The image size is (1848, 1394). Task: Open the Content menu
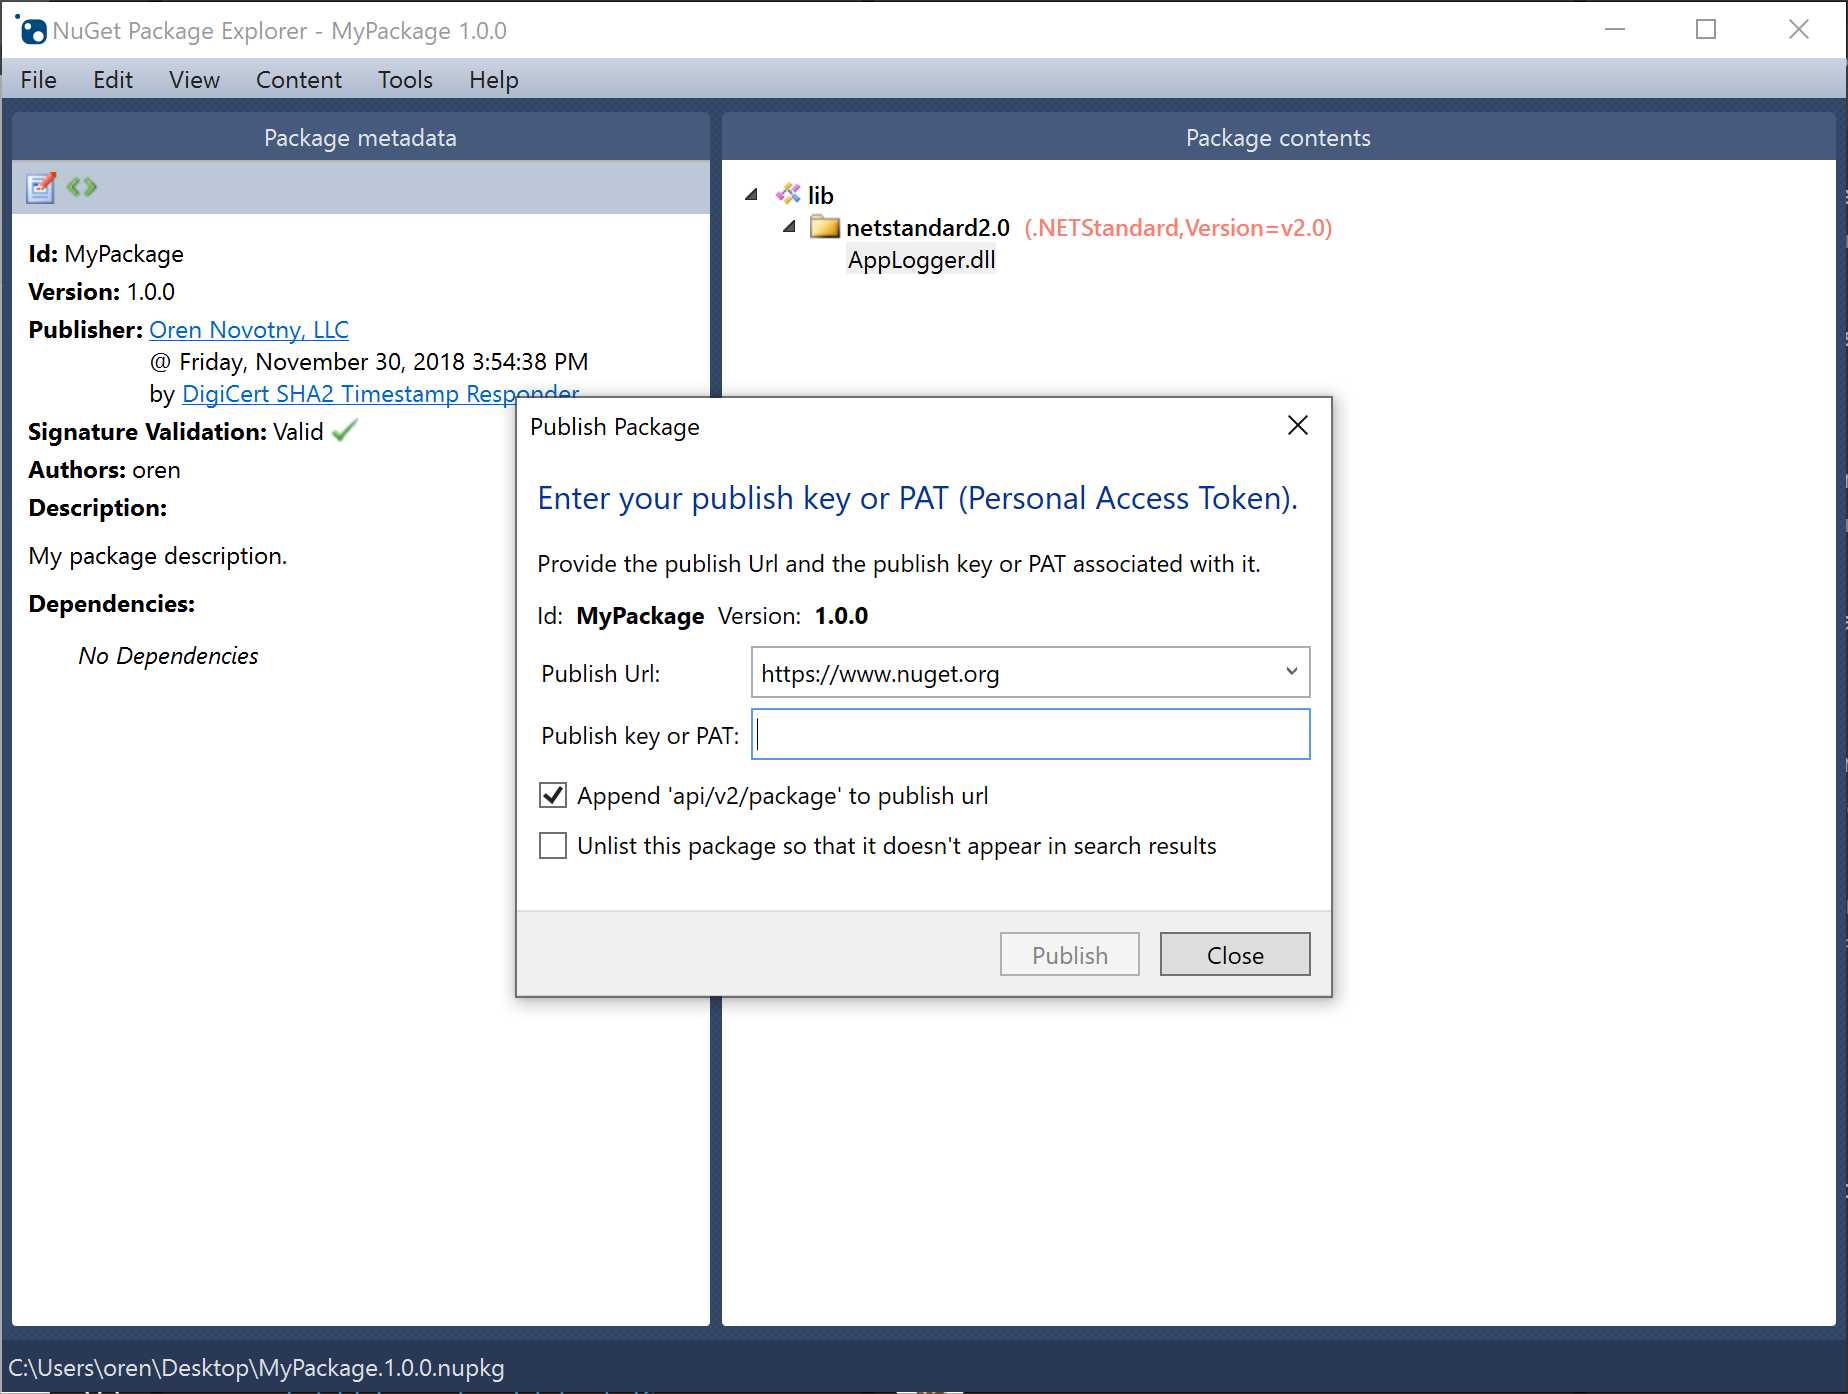click(x=299, y=80)
